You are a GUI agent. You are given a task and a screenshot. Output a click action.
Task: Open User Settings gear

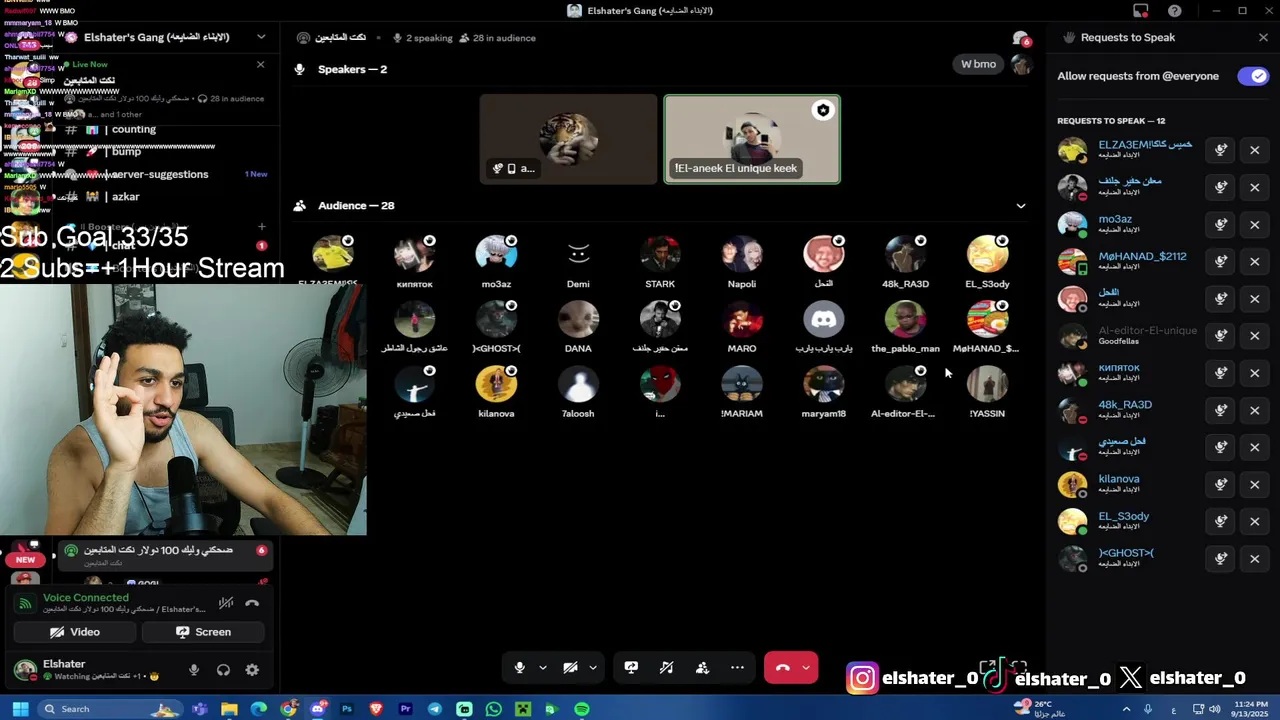point(252,670)
